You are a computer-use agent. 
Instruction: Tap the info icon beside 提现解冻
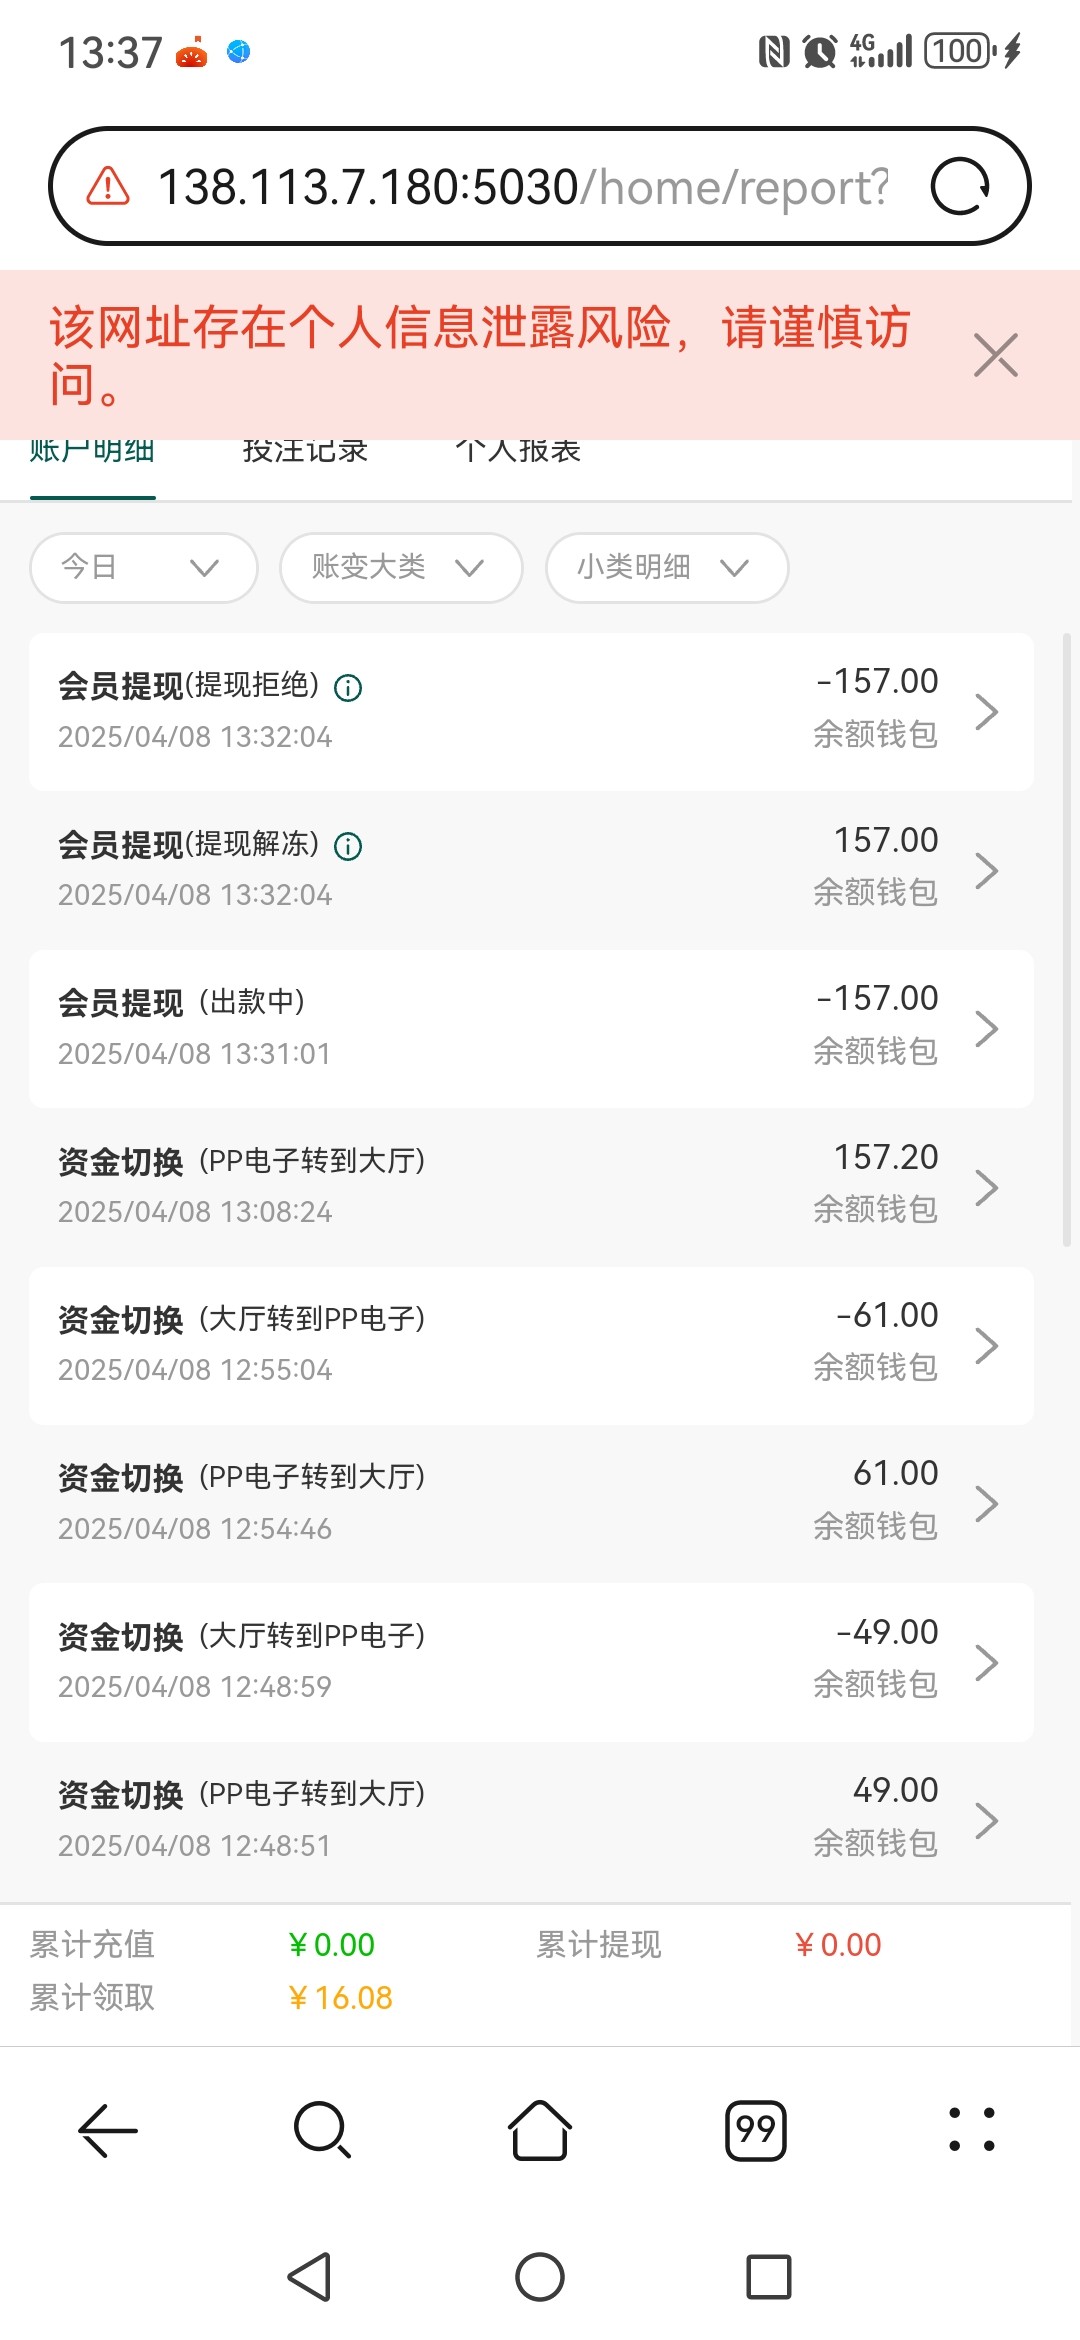click(348, 847)
